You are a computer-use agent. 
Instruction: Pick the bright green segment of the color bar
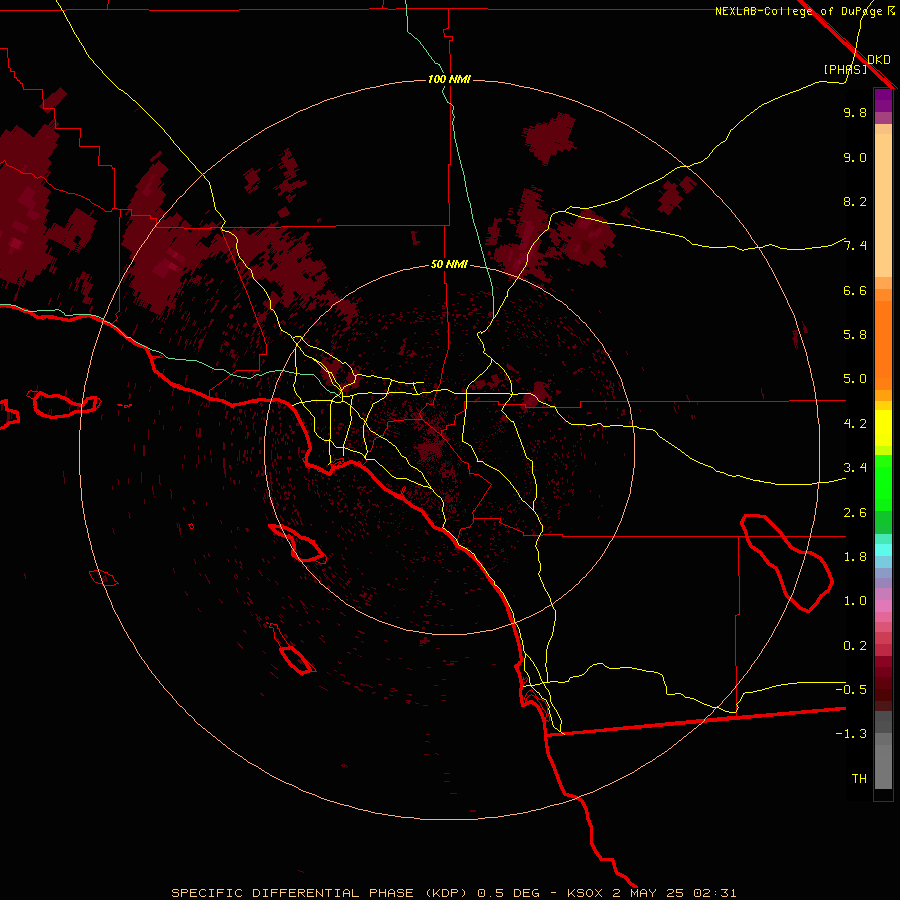(x=883, y=483)
